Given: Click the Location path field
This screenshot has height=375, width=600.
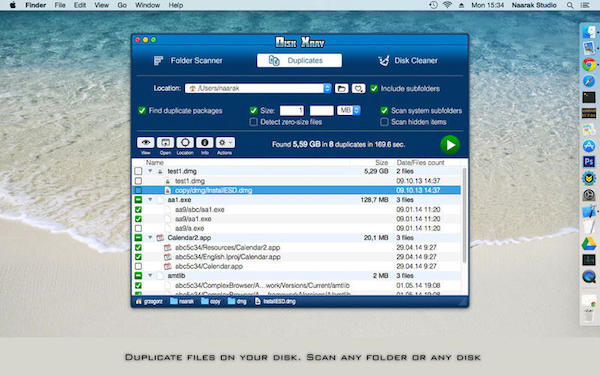Looking at the screenshot, I should [254, 88].
